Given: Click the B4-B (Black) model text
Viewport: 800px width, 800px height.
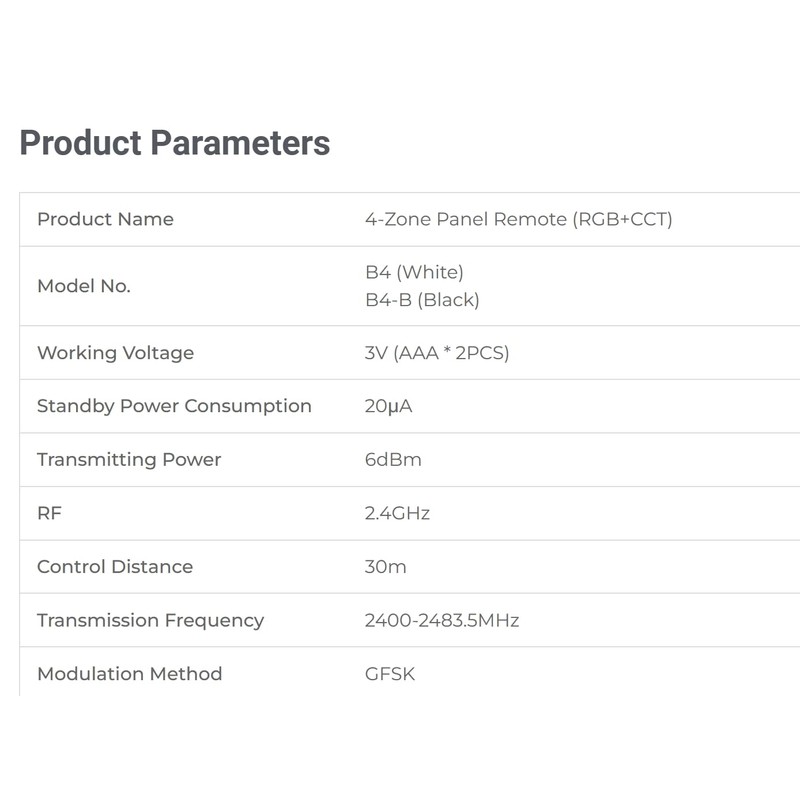Looking at the screenshot, I should (x=422, y=300).
